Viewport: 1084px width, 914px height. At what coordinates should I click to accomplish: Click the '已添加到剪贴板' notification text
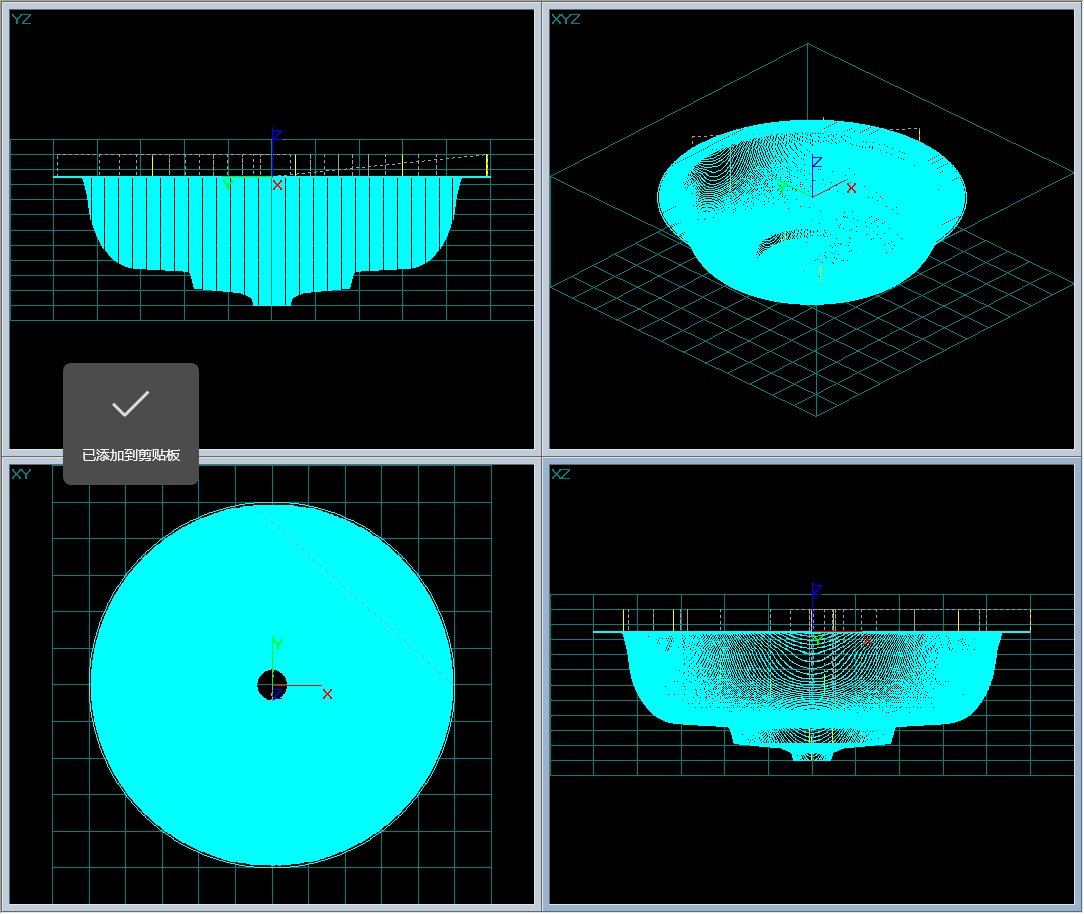coord(131,455)
